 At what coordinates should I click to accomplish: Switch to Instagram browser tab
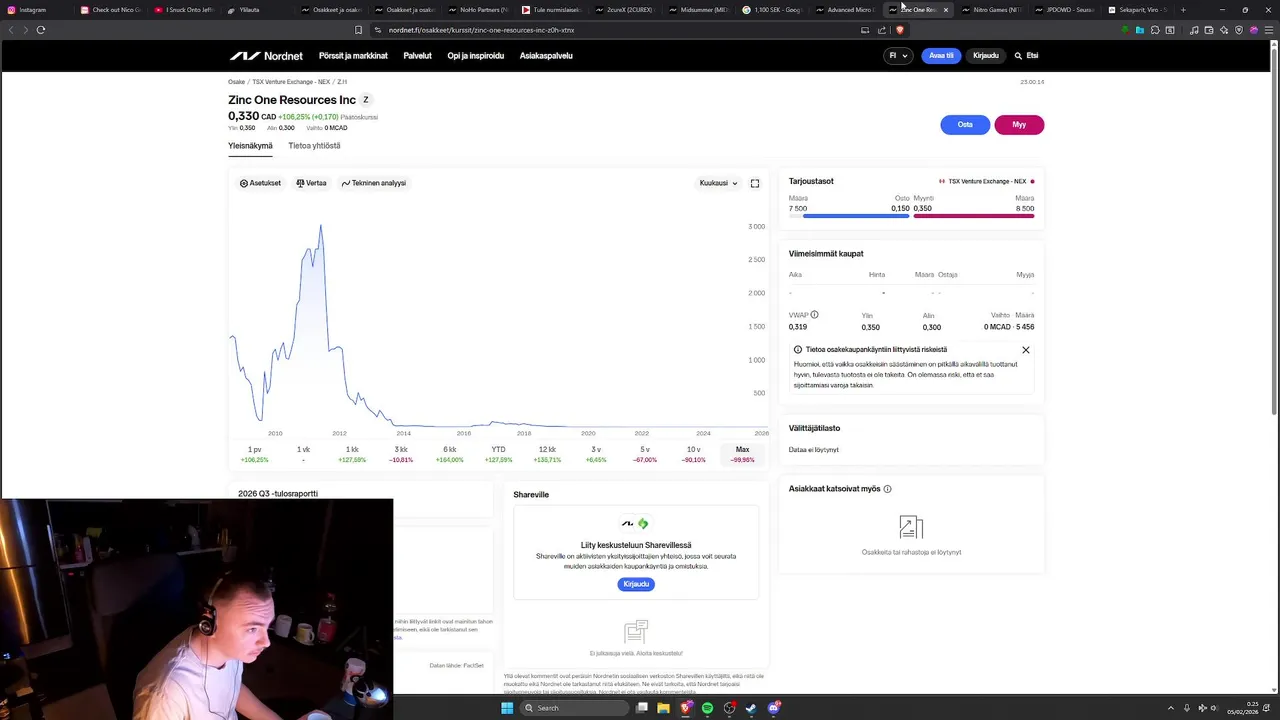pos(36,10)
